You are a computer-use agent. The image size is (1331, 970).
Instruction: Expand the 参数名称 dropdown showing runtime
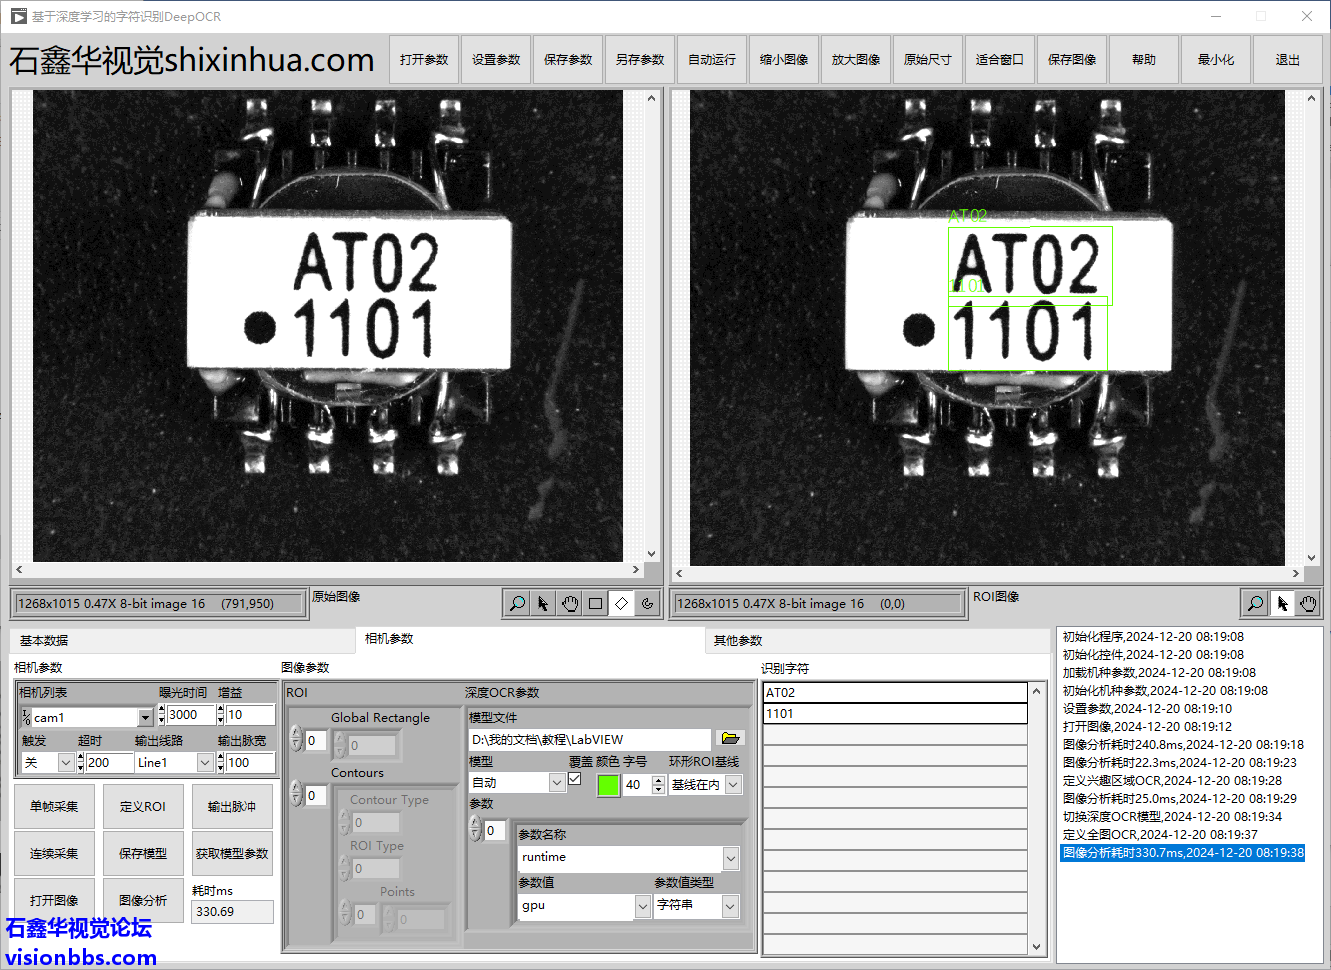tap(731, 858)
